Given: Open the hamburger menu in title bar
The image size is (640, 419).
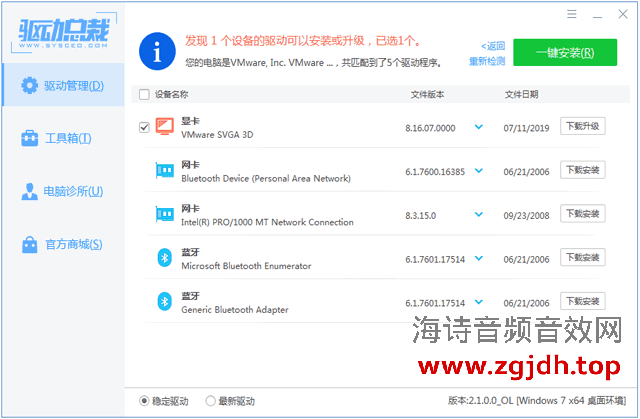Looking at the screenshot, I should (571, 14).
